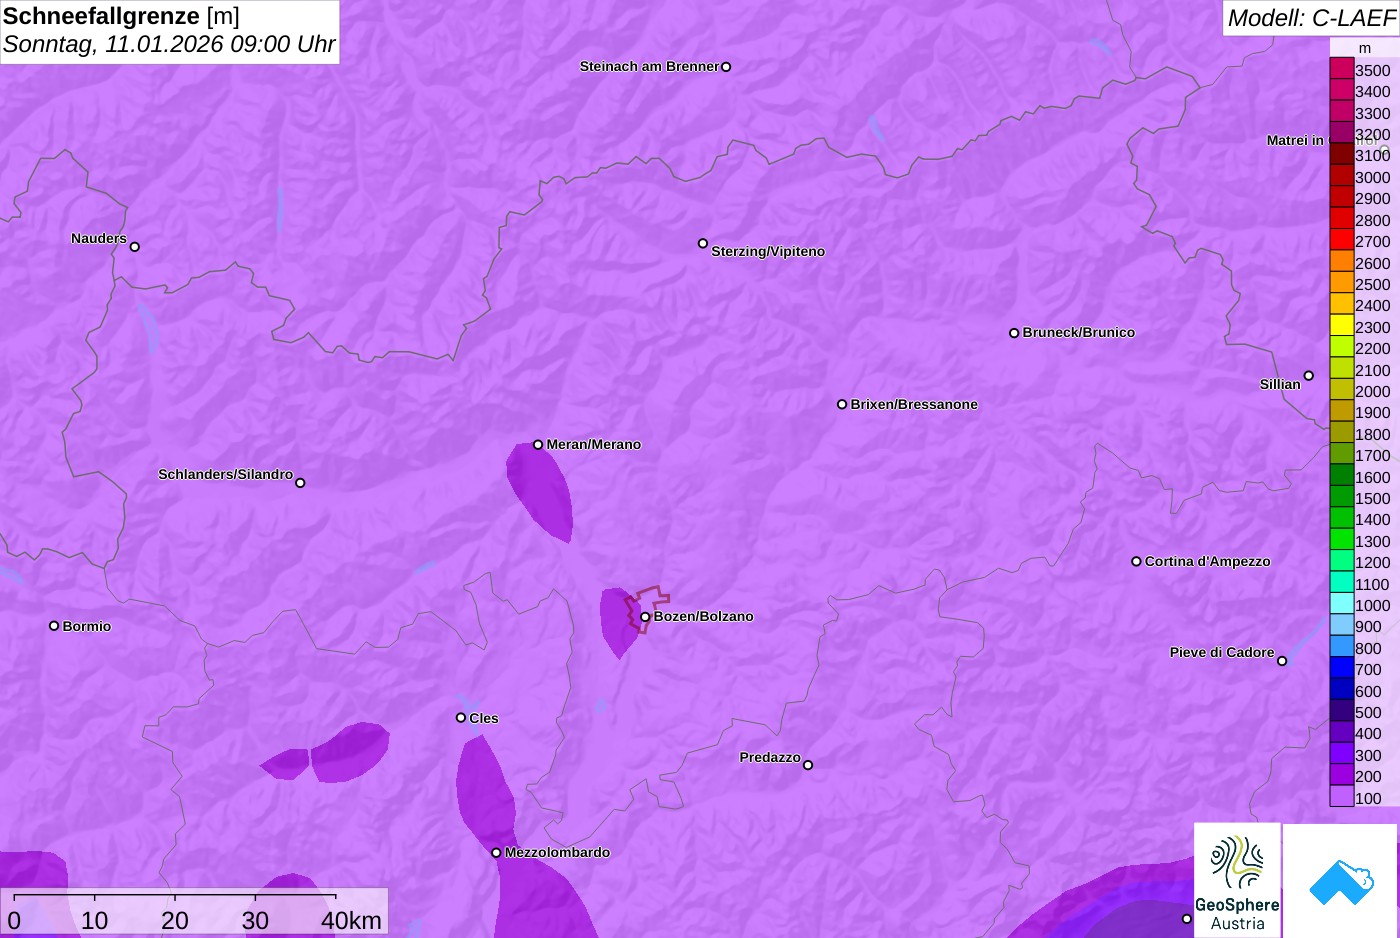Select the 2500 m orange legend swatch
The width and height of the screenshot is (1400, 938).
[1342, 283]
